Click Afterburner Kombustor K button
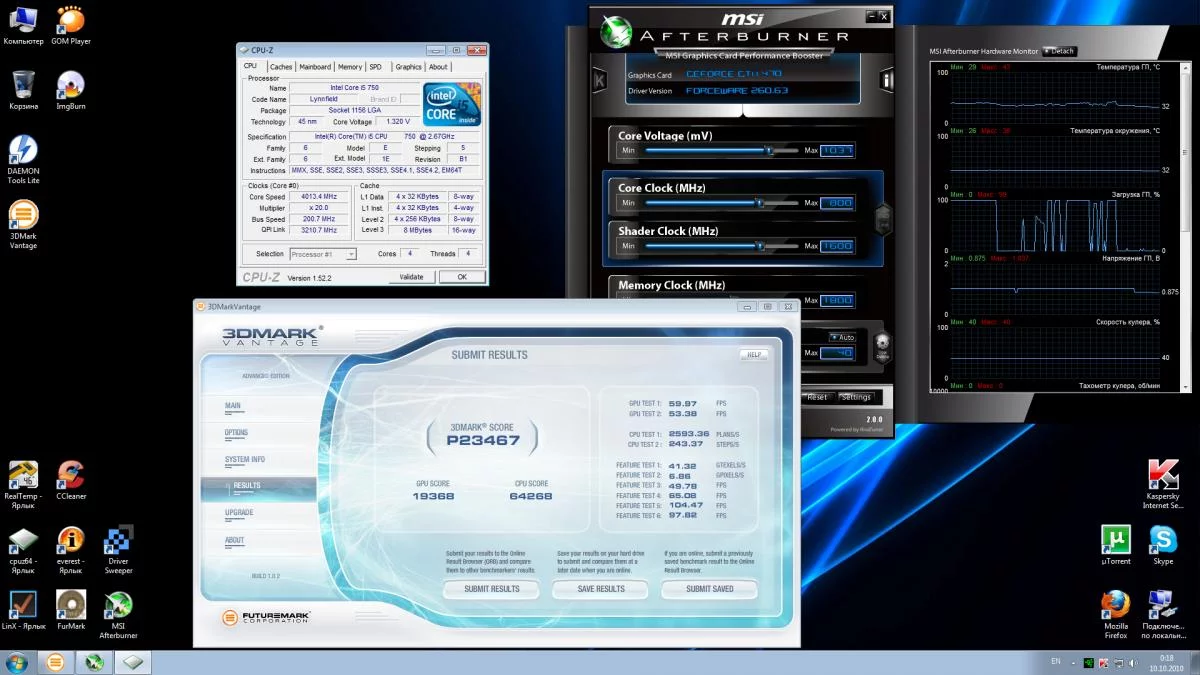Image resolution: width=1200 pixels, height=675 pixels. [599, 80]
